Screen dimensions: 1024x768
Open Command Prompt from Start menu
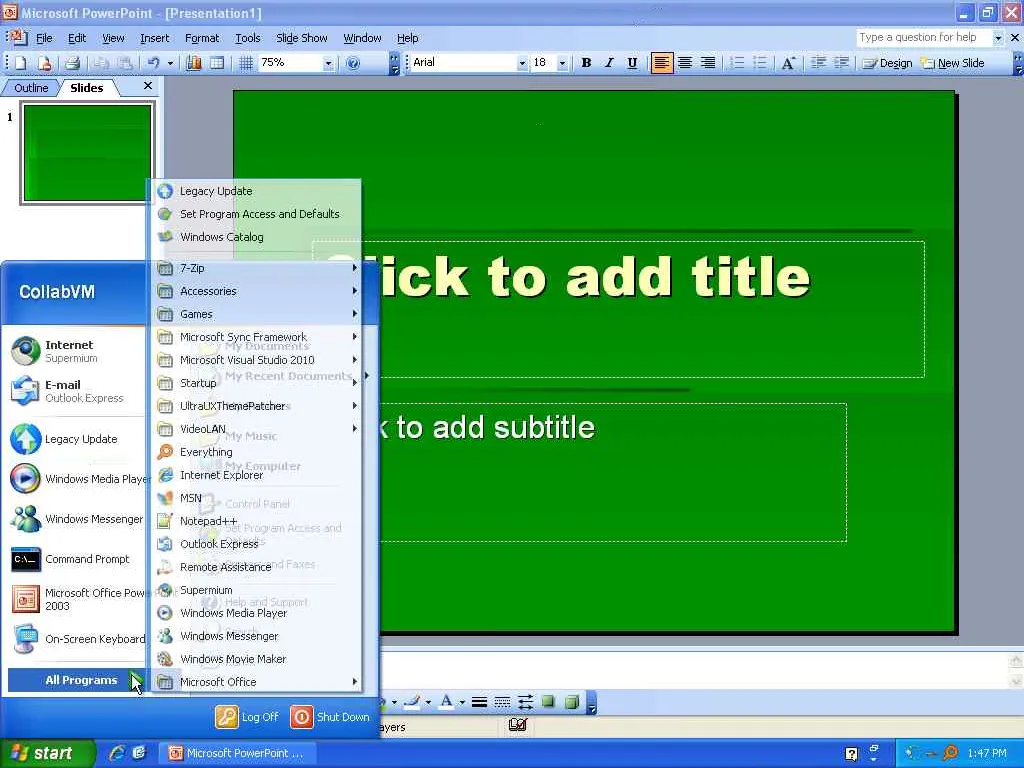[77, 560]
